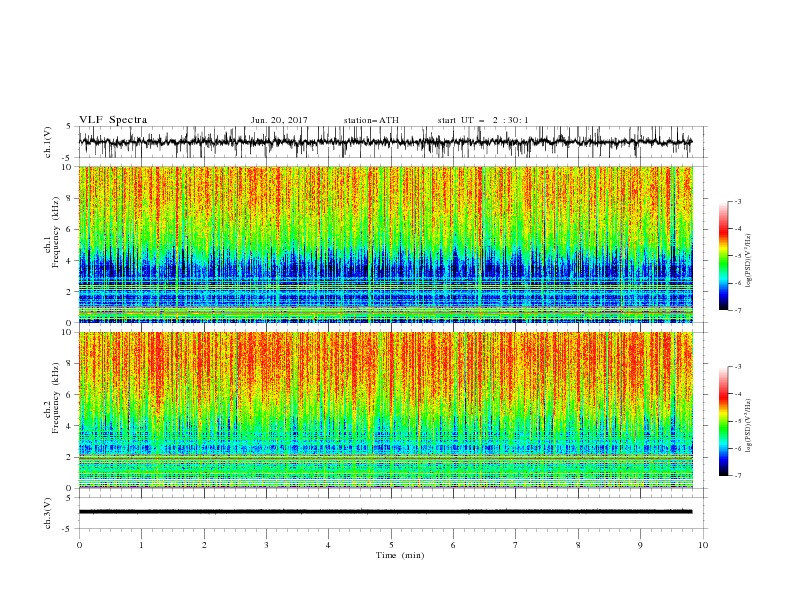
Task: Click the "10" frequency tick of ch.1 spectrogram
Action: point(69,167)
